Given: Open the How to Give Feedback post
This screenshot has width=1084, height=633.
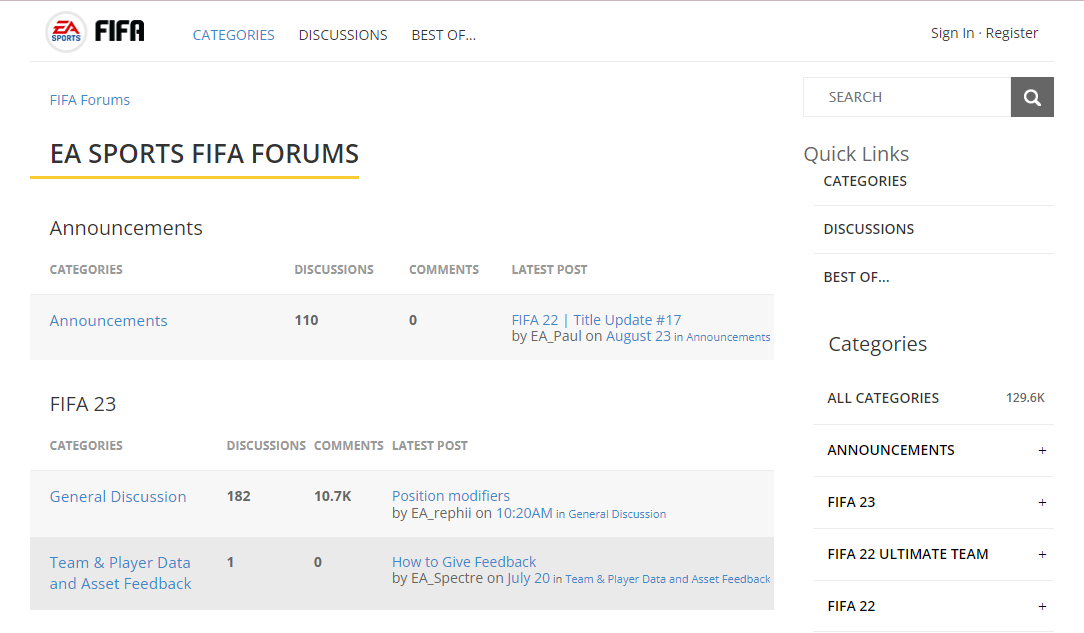Looking at the screenshot, I should pyautogui.click(x=464, y=562).
